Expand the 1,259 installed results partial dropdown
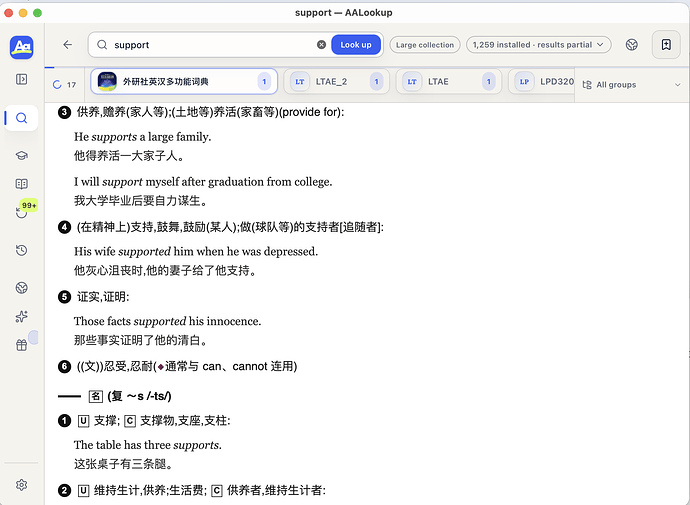The image size is (690, 505). pos(539,44)
